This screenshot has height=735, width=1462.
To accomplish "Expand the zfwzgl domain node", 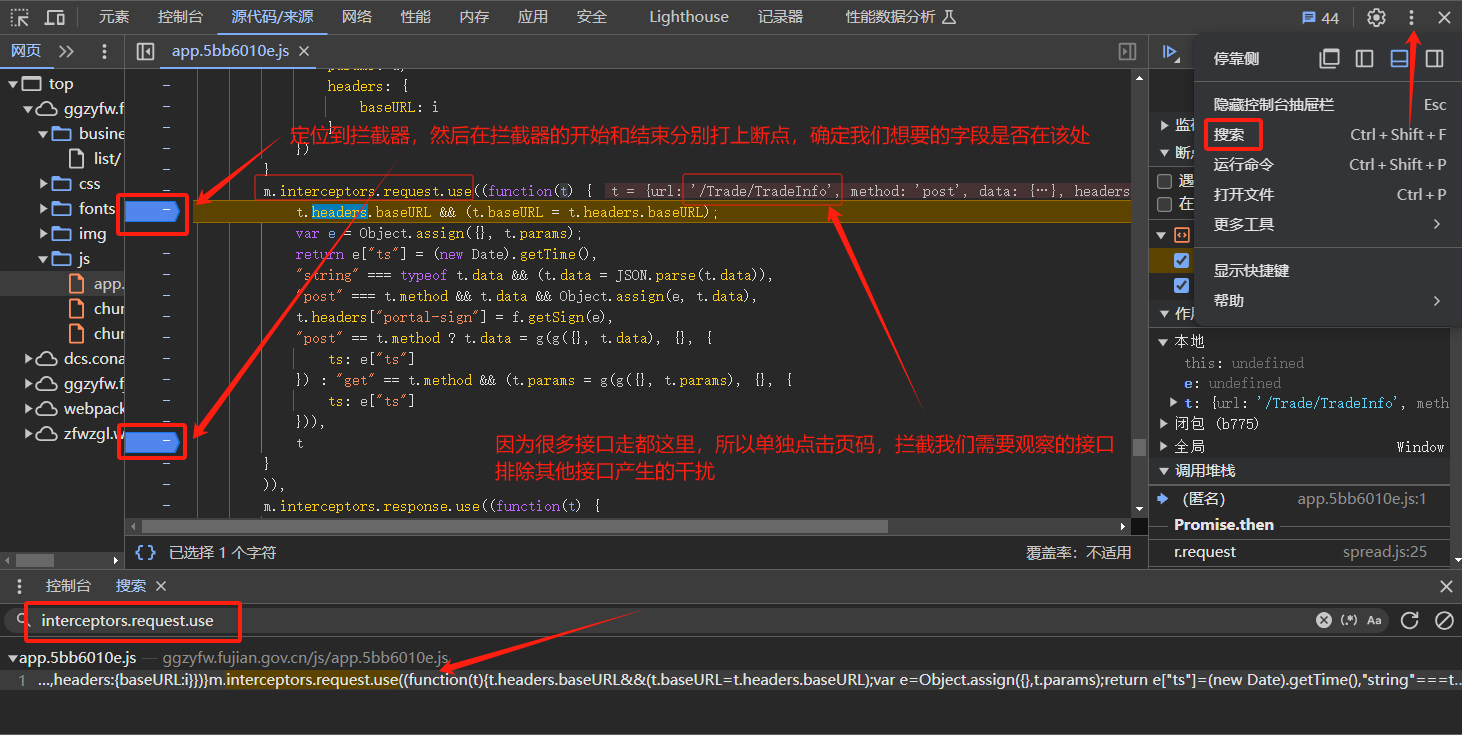I will click(29, 434).
